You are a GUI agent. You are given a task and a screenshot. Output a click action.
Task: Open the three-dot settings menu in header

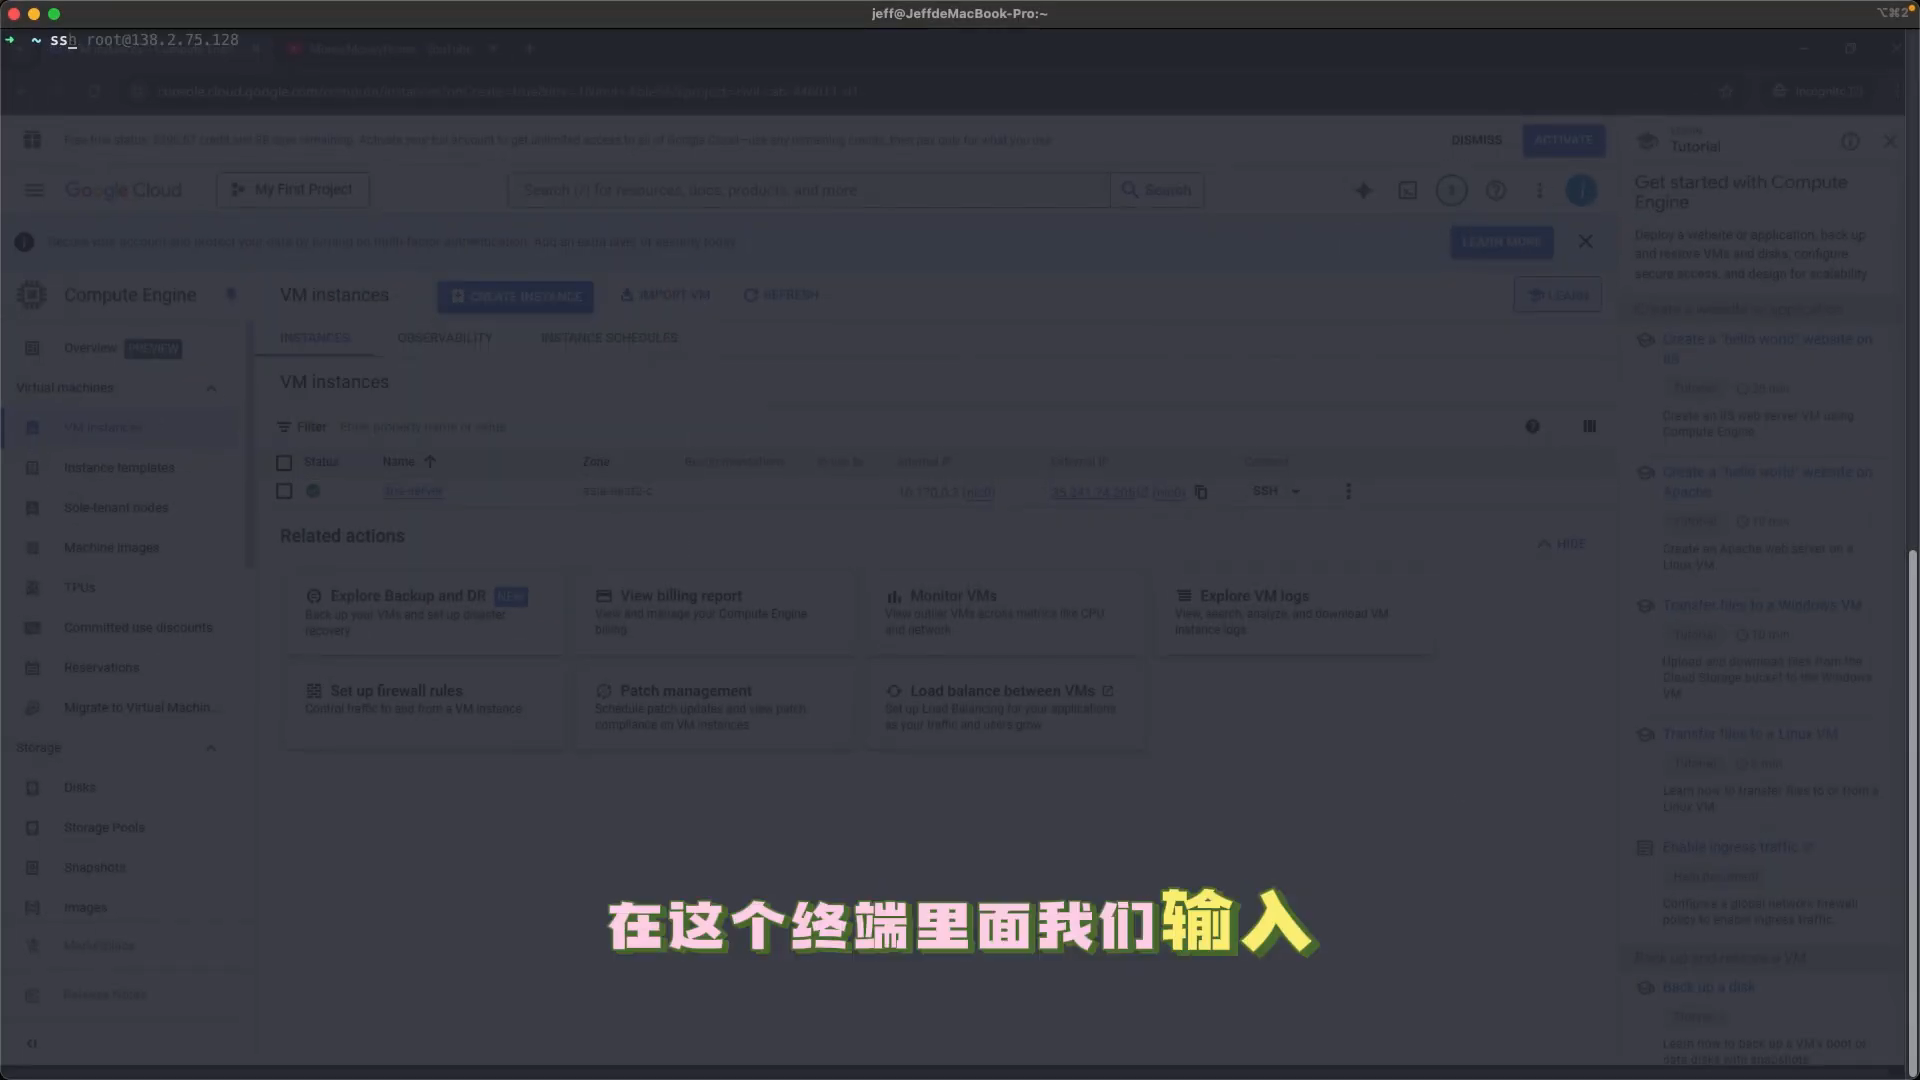(x=1539, y=190)
